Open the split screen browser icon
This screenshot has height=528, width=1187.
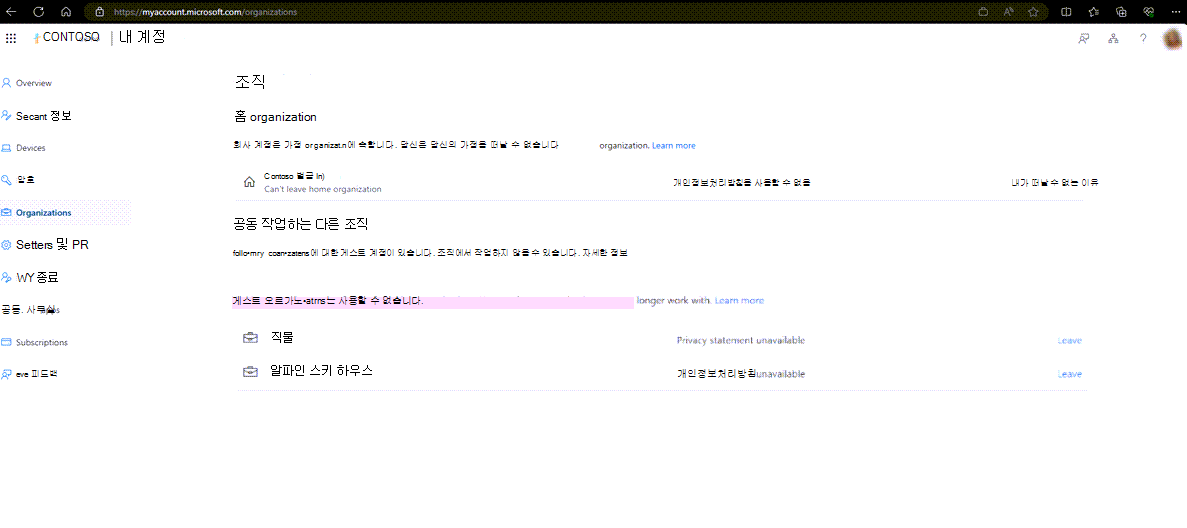[x=1066, y=12]
